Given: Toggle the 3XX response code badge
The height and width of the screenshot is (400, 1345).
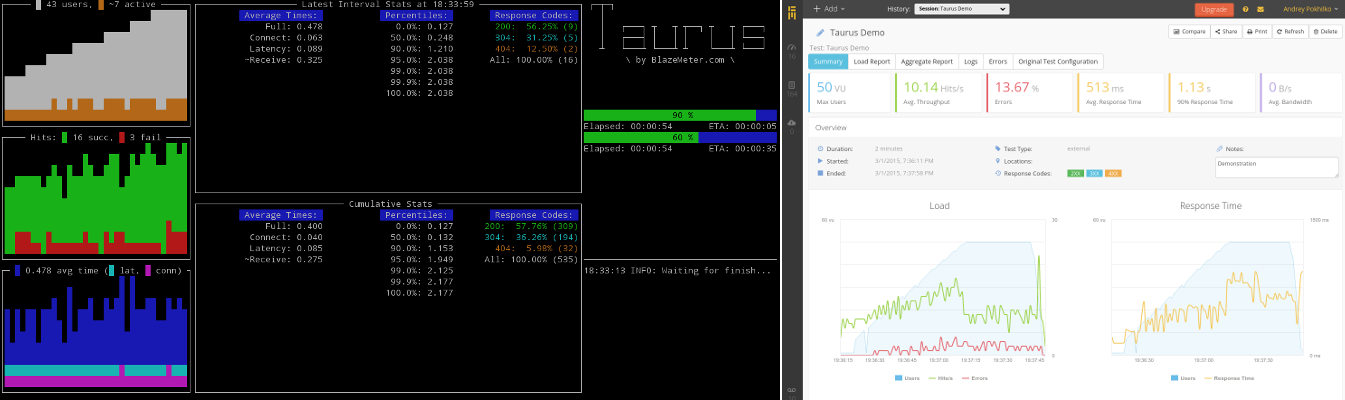Looking at the screenshot, I should coord(1094,173).
